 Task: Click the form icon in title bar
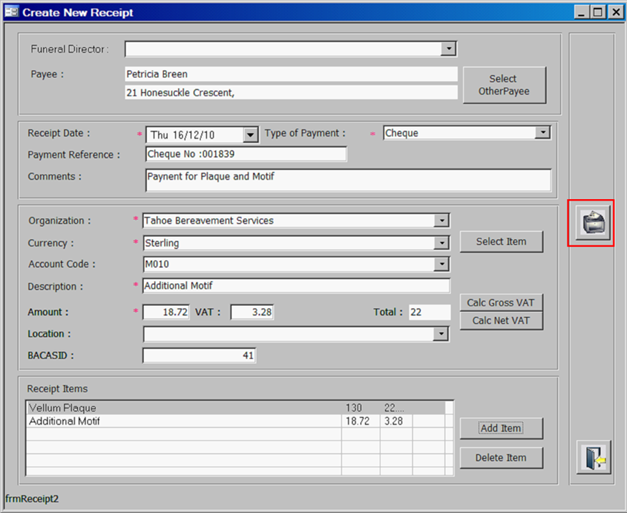tap(11, 12)
